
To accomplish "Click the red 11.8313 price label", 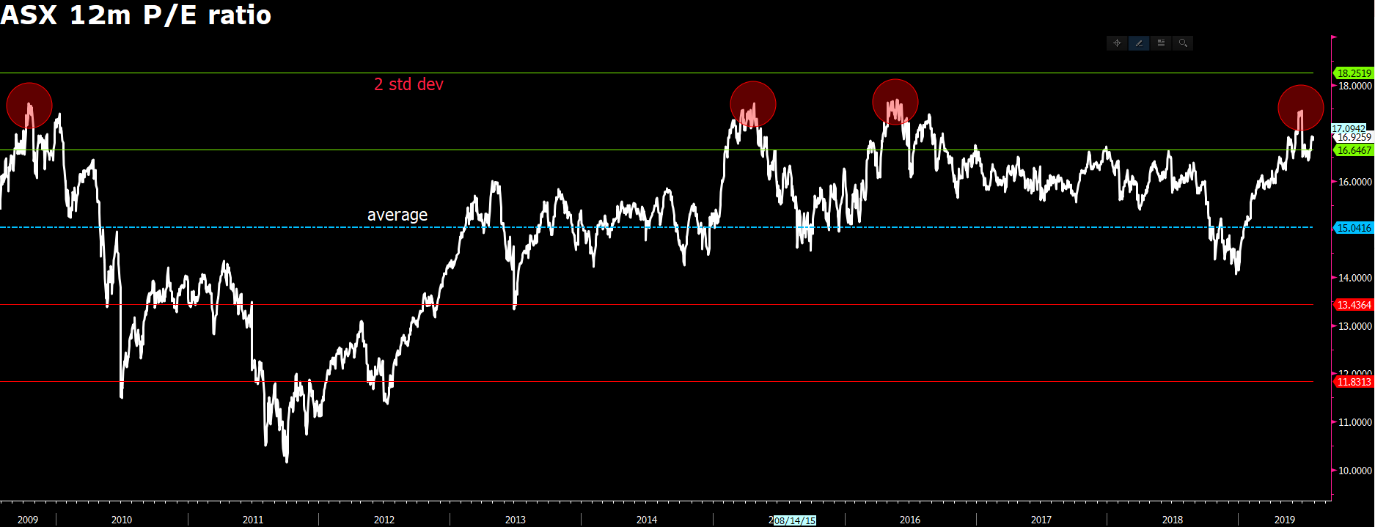I will pyautogui.click(x=1354, y=381).
